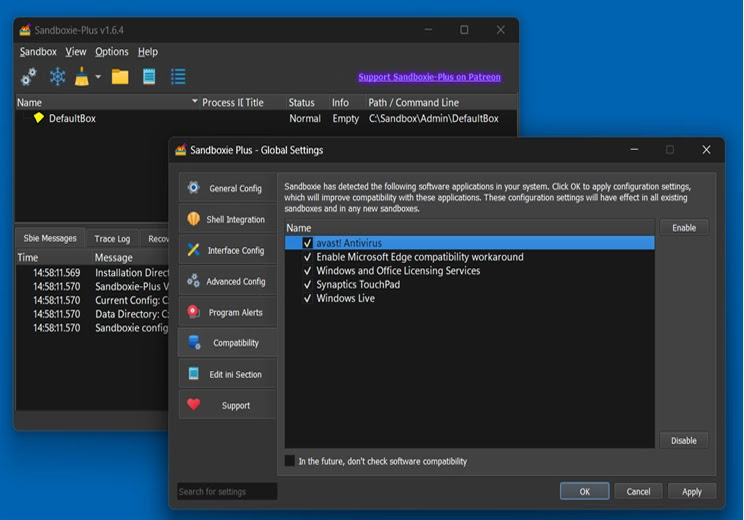Click Cancel in Global Settings
The image size is (744, 520).
[x=638, y=492]
